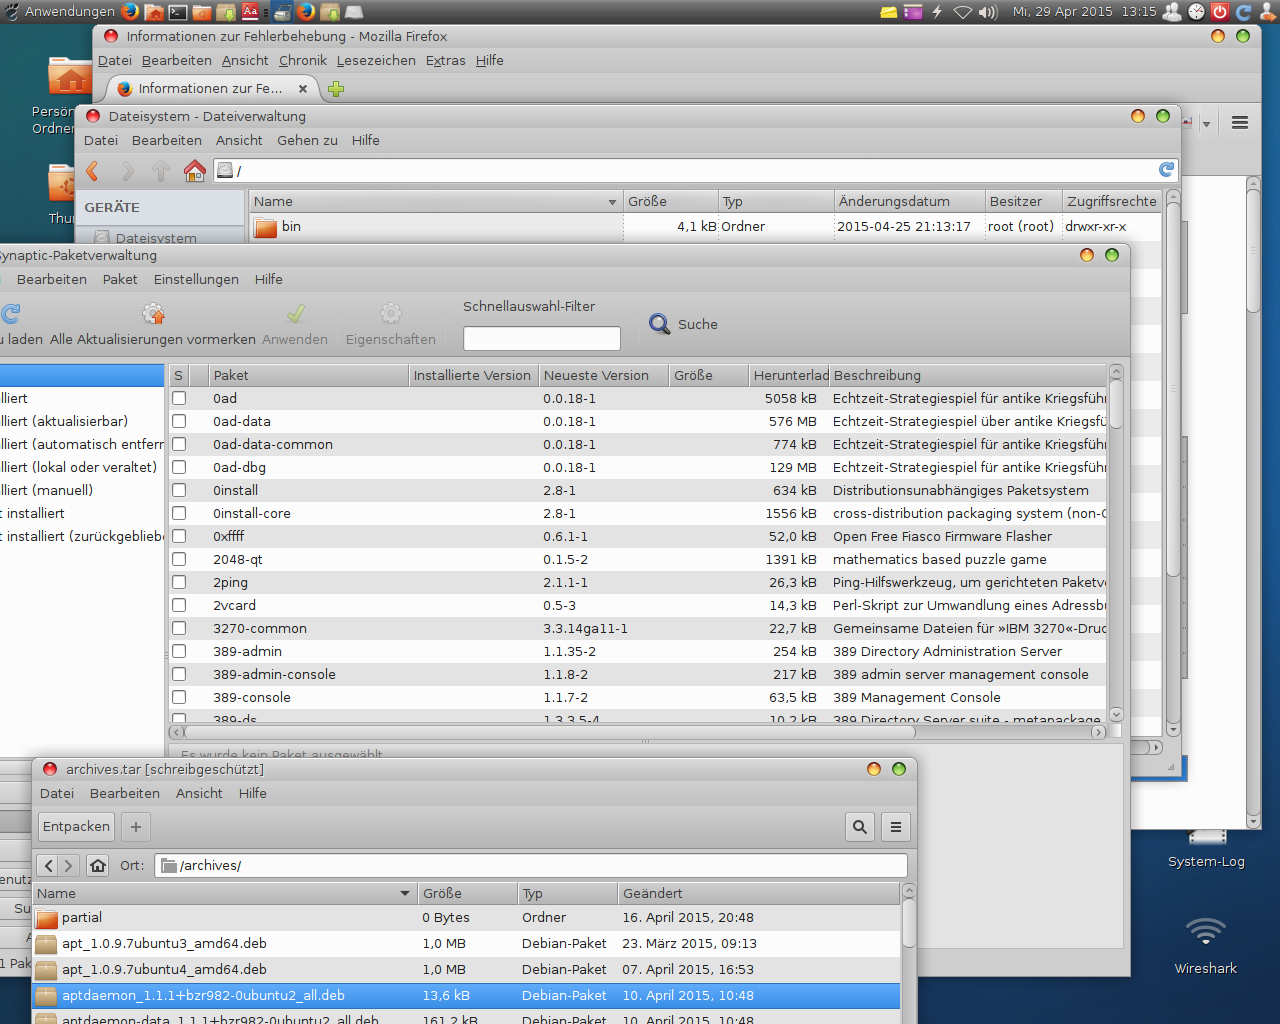The width and height of the screenshot is (1280, 1024).
Task: Click the yellow sticky notes tray icon
Action: (x=889, y=12)
